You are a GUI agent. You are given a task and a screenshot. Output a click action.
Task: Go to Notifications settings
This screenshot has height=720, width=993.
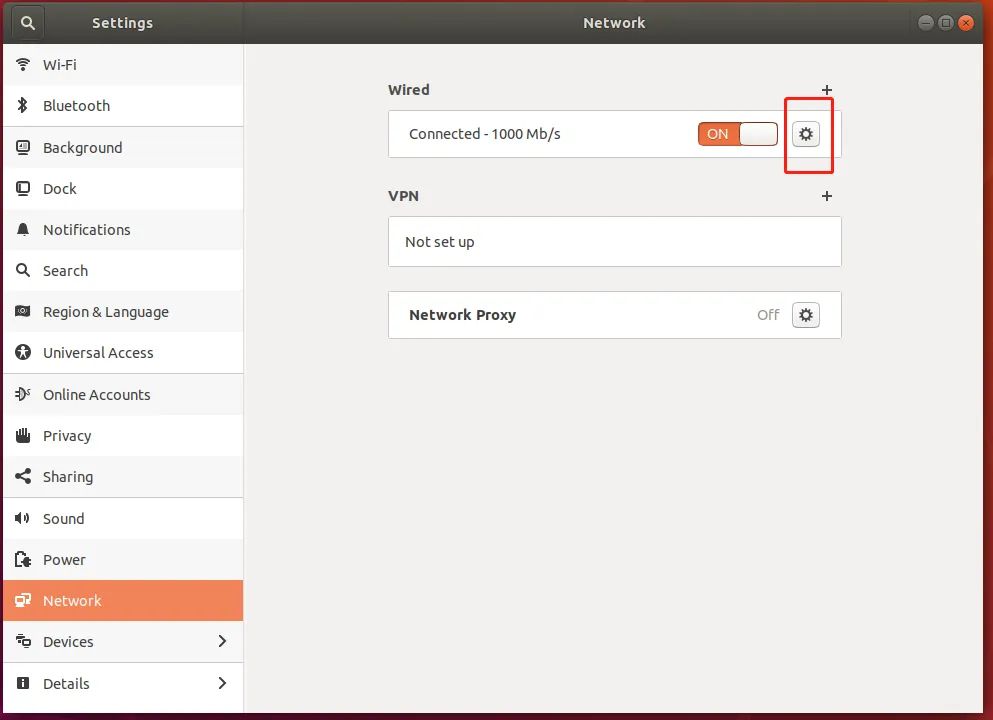[x=123, y=229]
